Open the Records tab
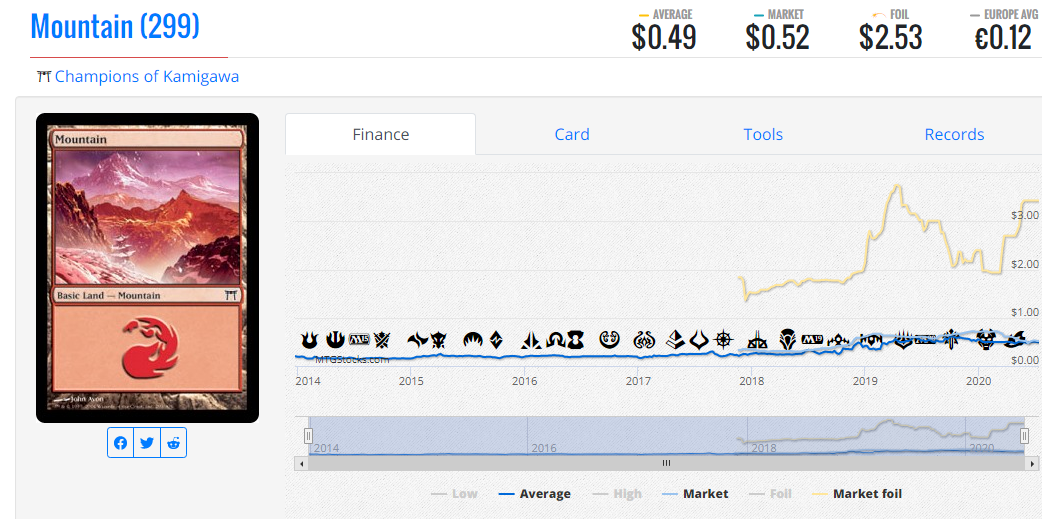Screen dimensions: 1042x519 pyautogui.click(x=954, y=135)
